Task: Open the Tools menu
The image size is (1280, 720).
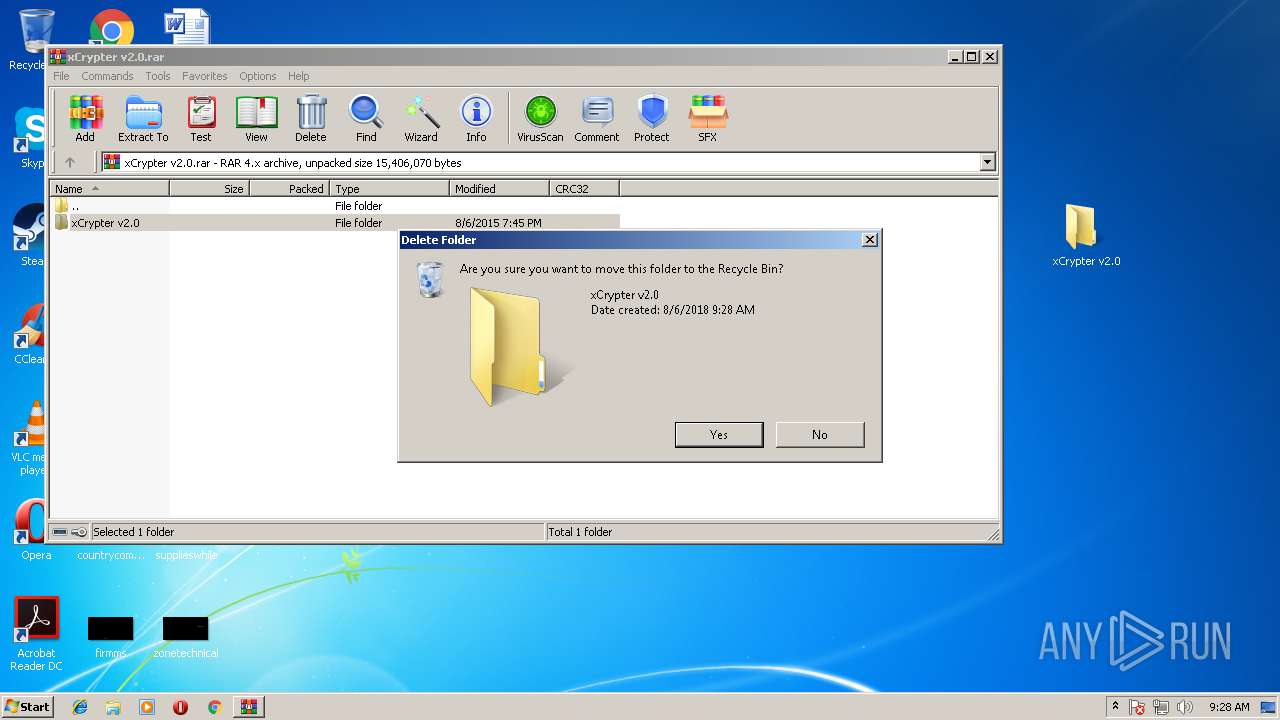Action: coord(158,76)
